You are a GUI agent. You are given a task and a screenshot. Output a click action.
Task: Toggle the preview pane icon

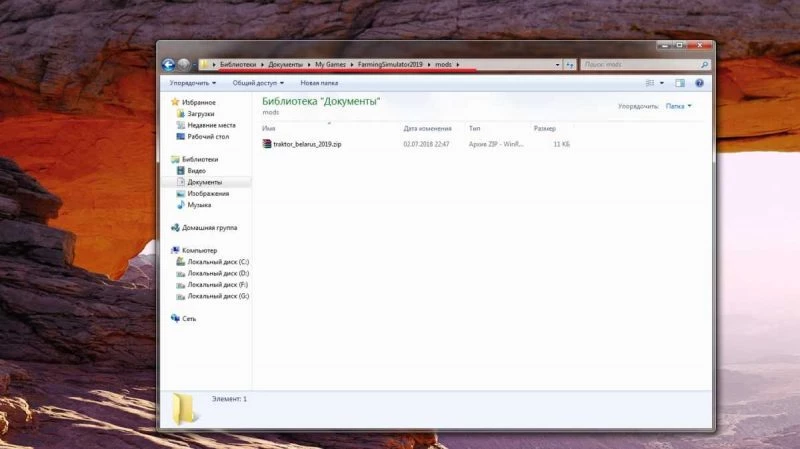pos(680,83)
